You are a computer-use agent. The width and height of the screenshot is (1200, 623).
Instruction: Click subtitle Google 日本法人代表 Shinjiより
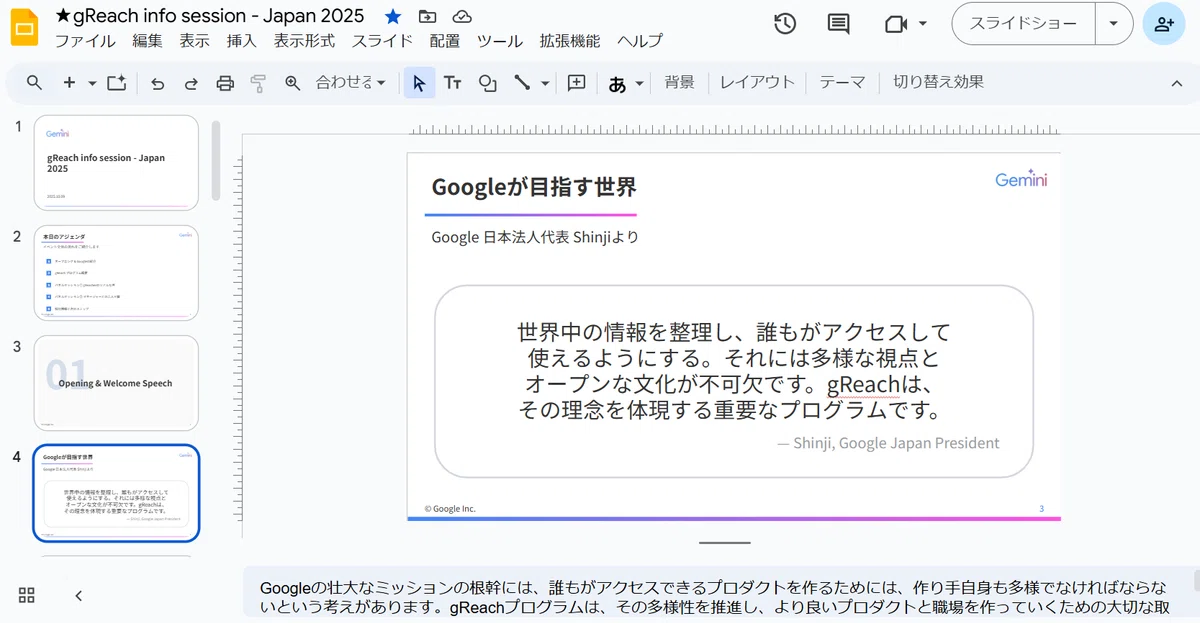pyautogui.click(x=535, y=237)
